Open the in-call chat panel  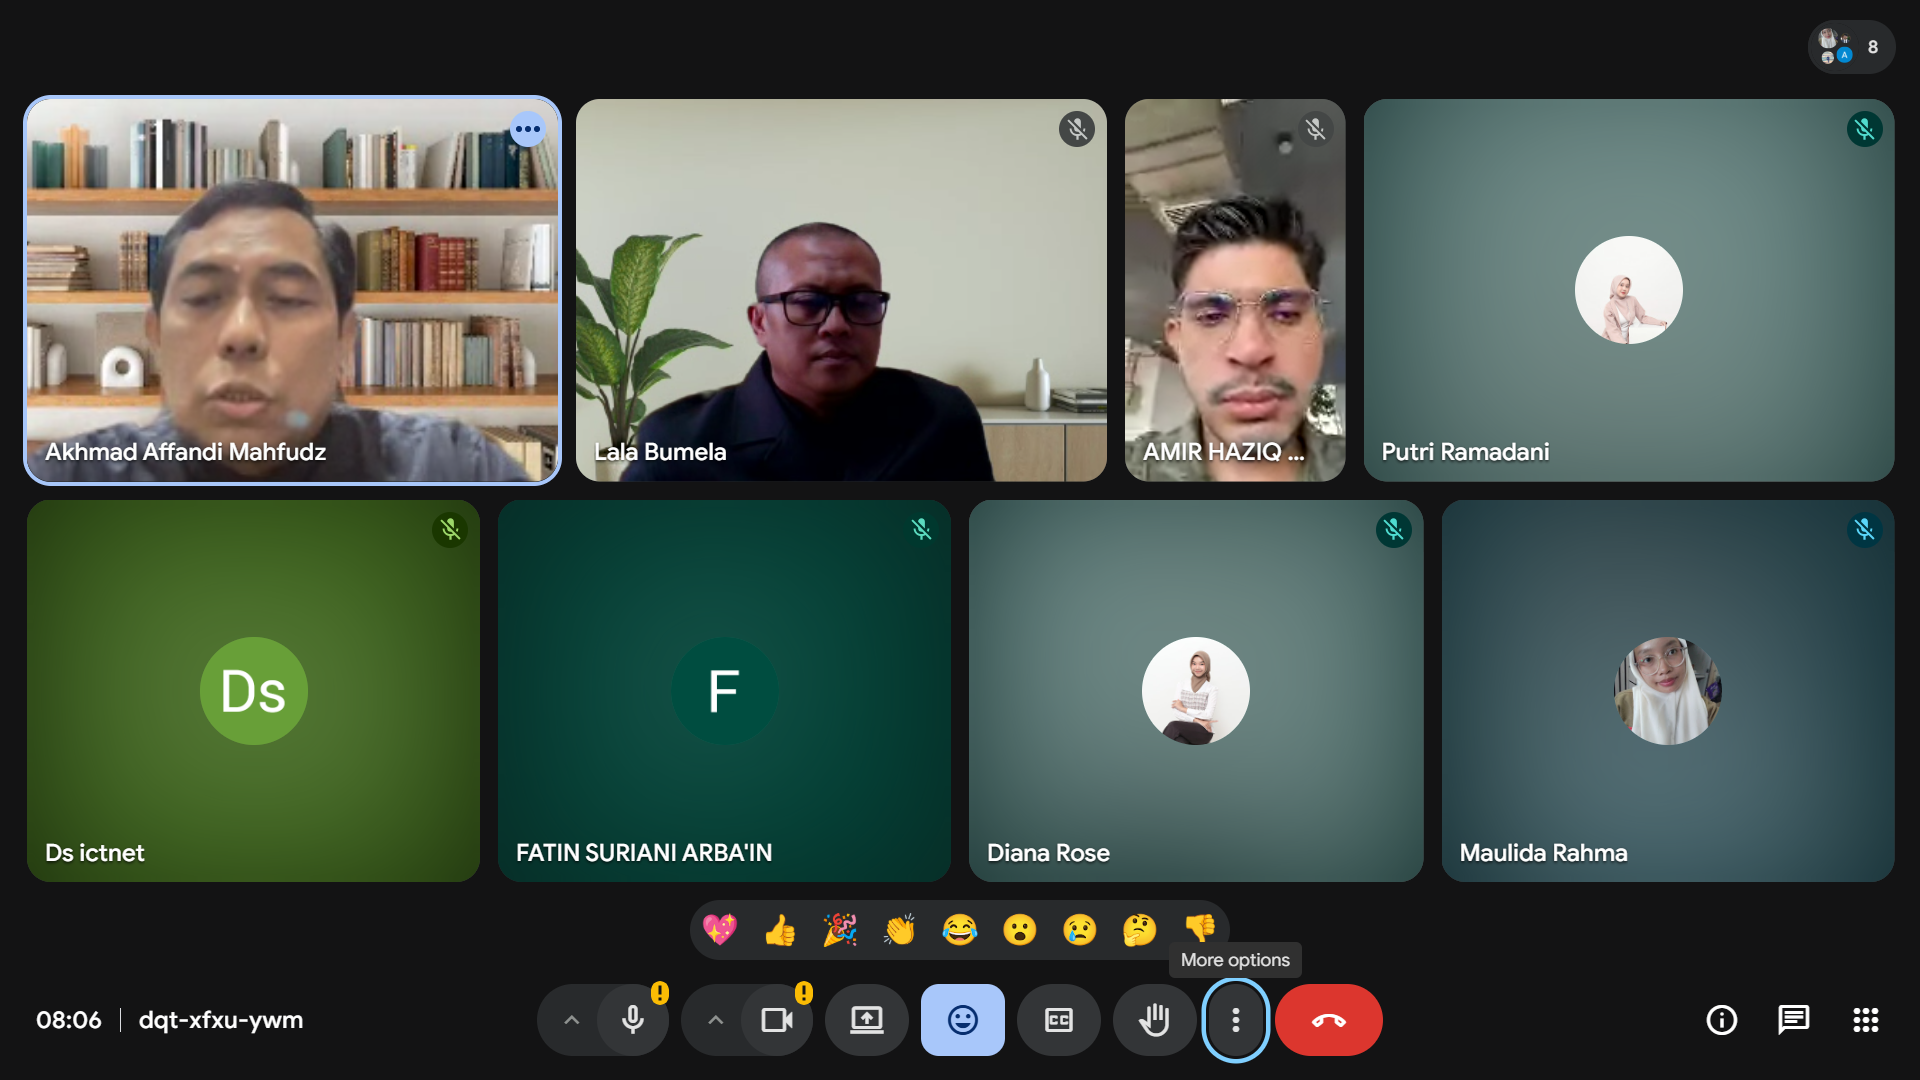(x=1793, y=1020)
